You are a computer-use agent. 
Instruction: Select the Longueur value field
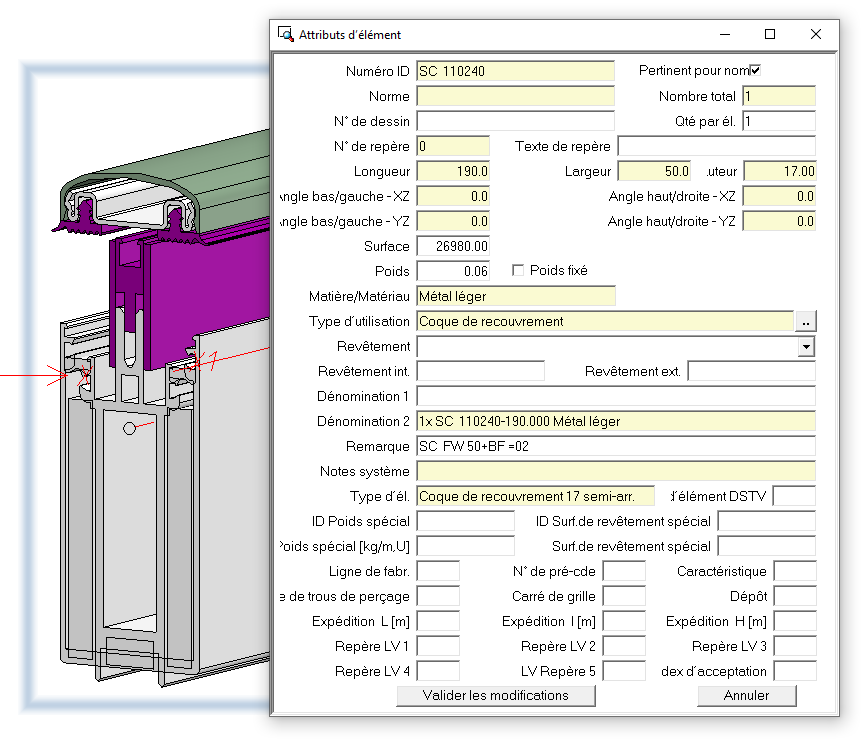452,172
